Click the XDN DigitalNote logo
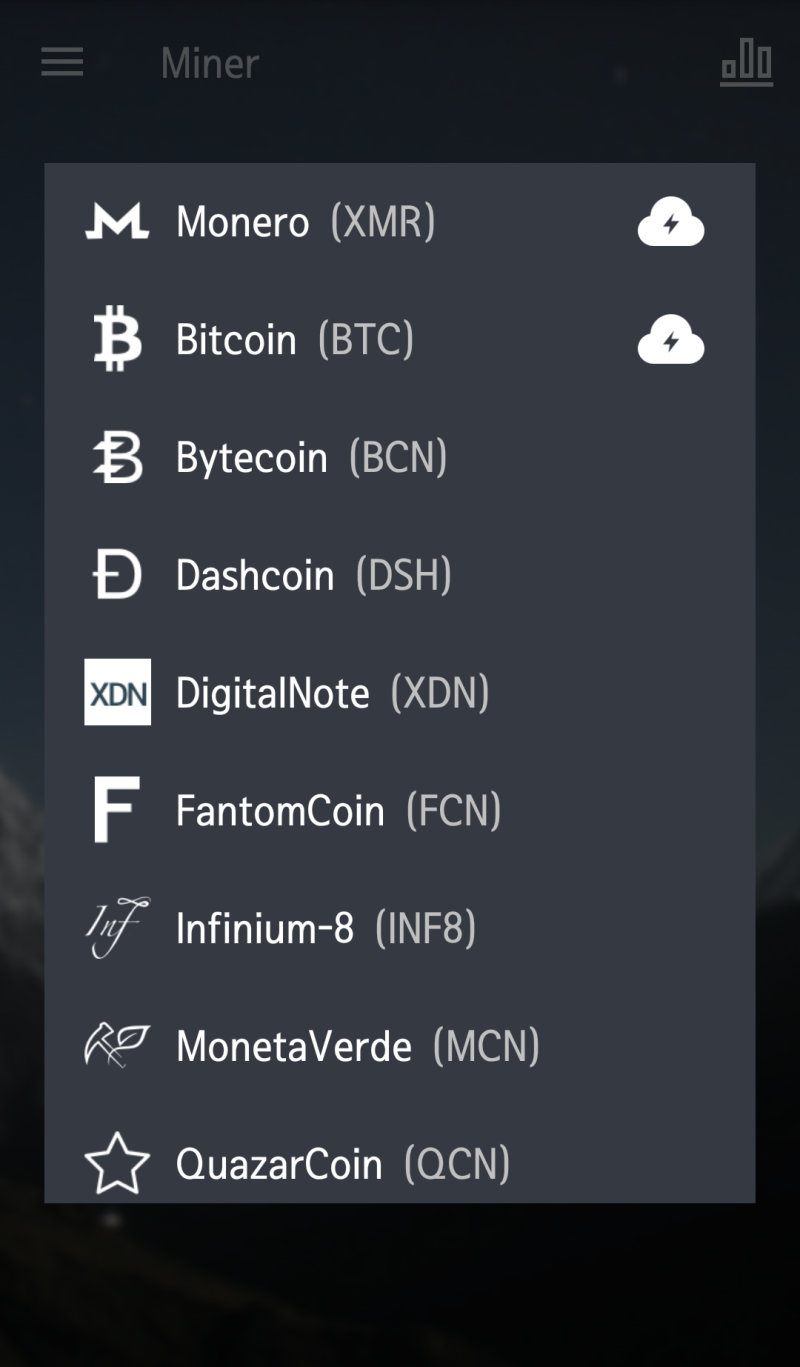This screenshot has height=1367, width=800. tap(117, 692)
